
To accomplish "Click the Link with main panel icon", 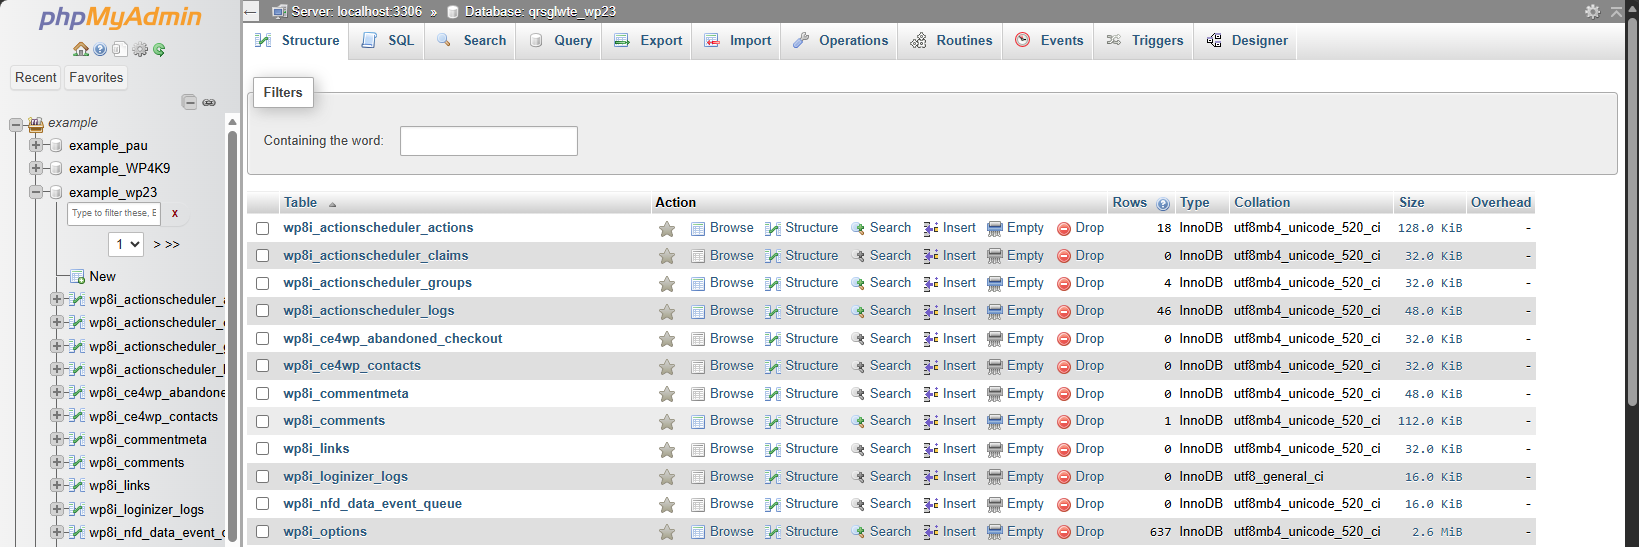I will [x=209, y=102].
